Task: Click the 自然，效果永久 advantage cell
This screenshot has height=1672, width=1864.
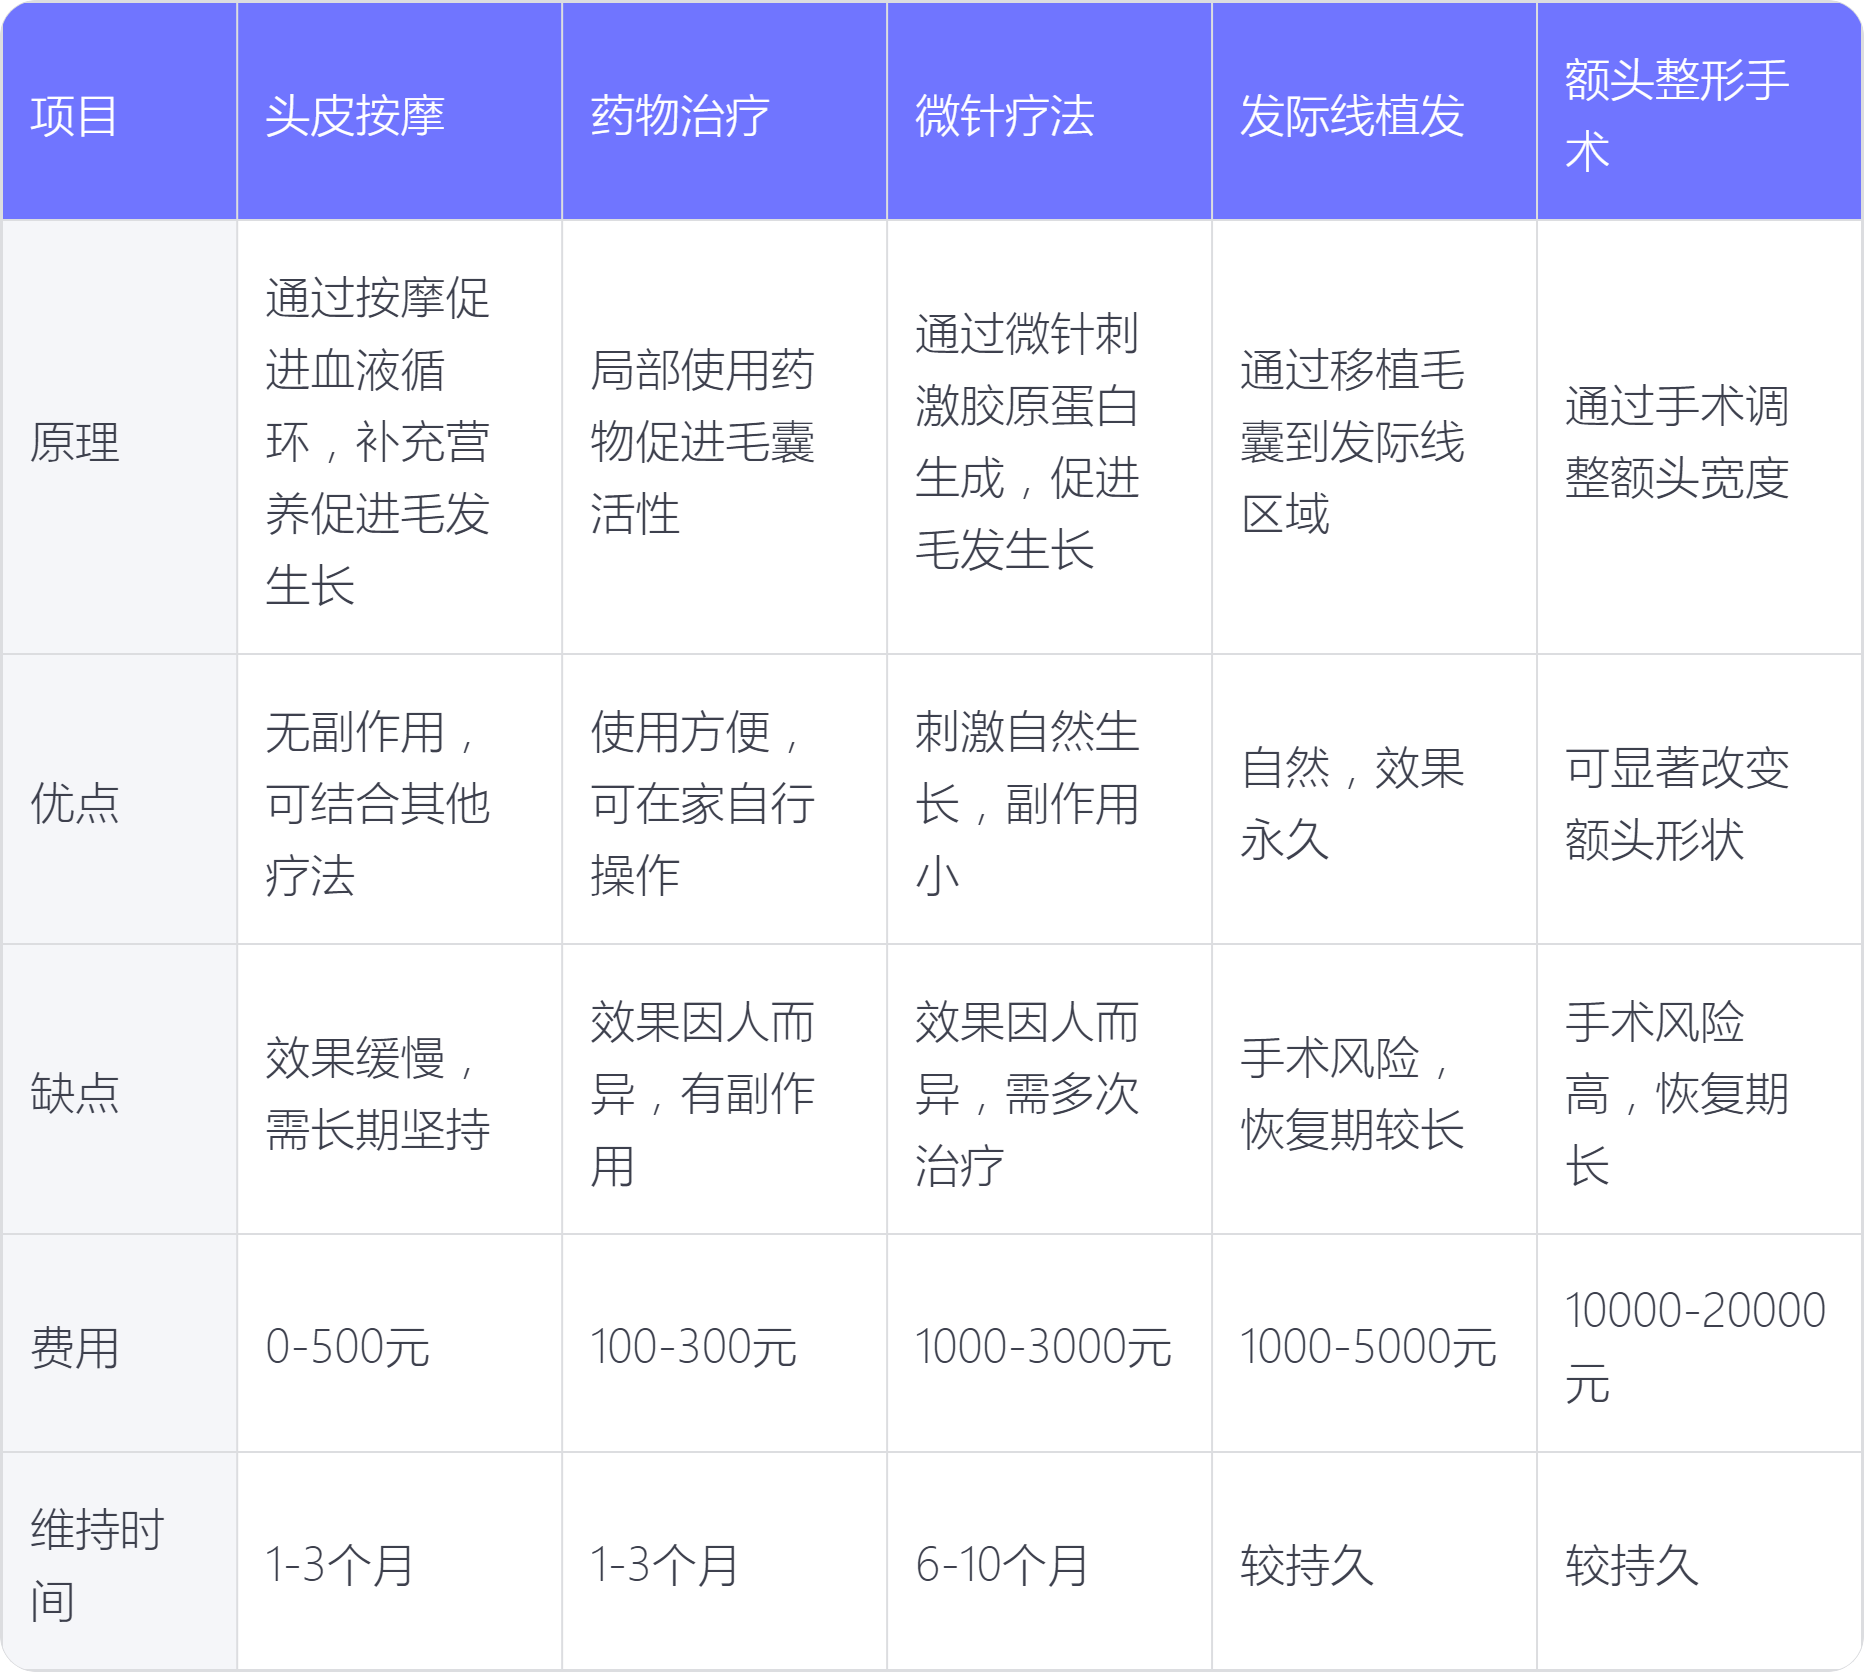Action: coord(1352,802)
